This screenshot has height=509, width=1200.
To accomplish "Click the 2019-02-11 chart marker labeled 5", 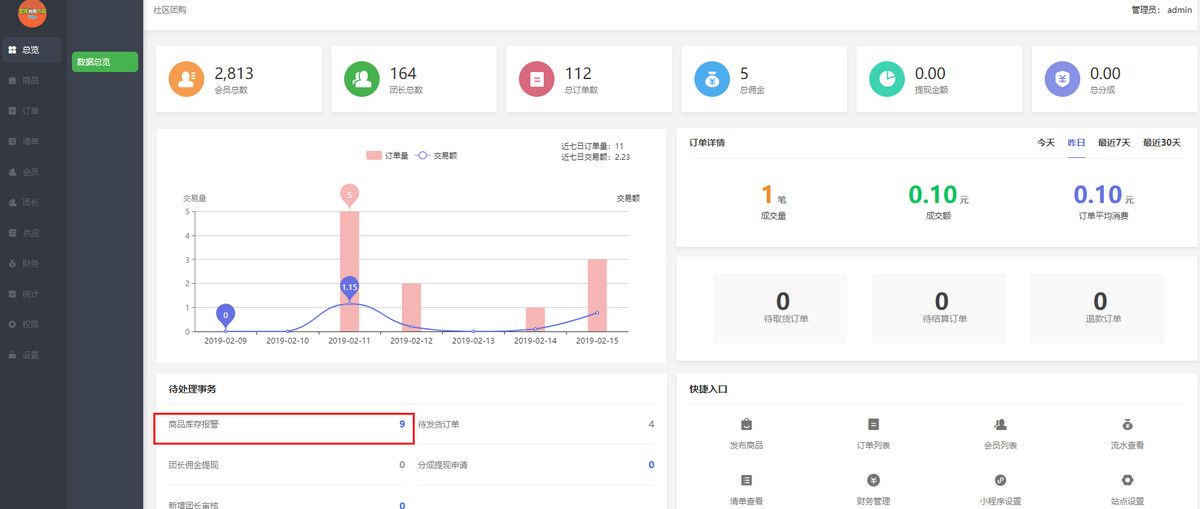I will point(349,195).
